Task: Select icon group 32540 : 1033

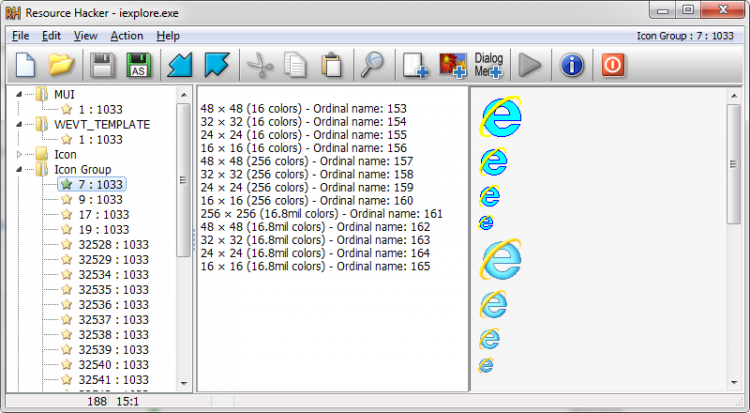Action: tap(113, 365)
